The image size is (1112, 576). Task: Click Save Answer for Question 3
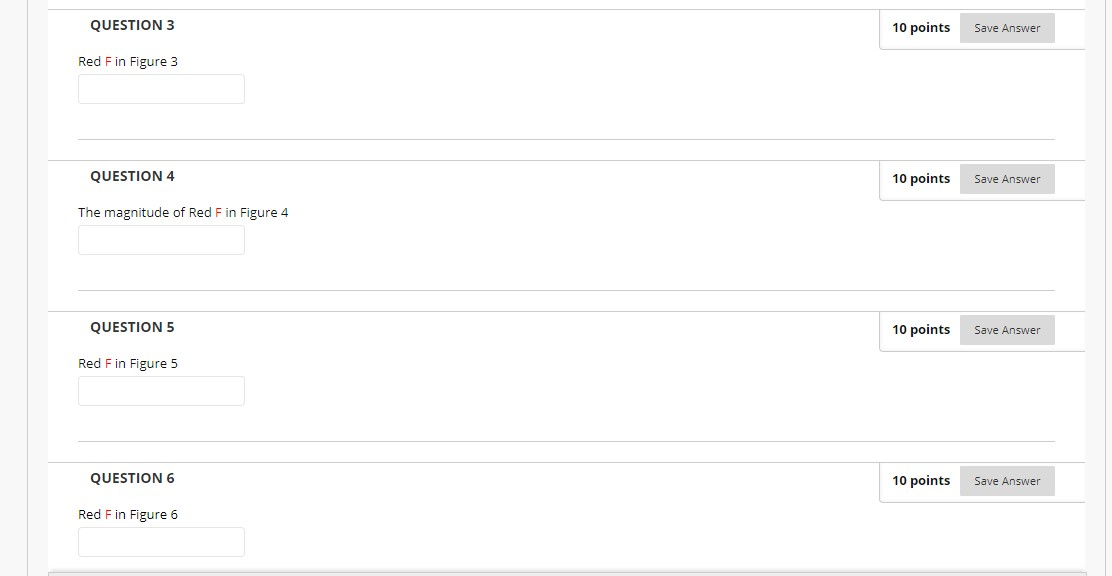coord(1007,28)
